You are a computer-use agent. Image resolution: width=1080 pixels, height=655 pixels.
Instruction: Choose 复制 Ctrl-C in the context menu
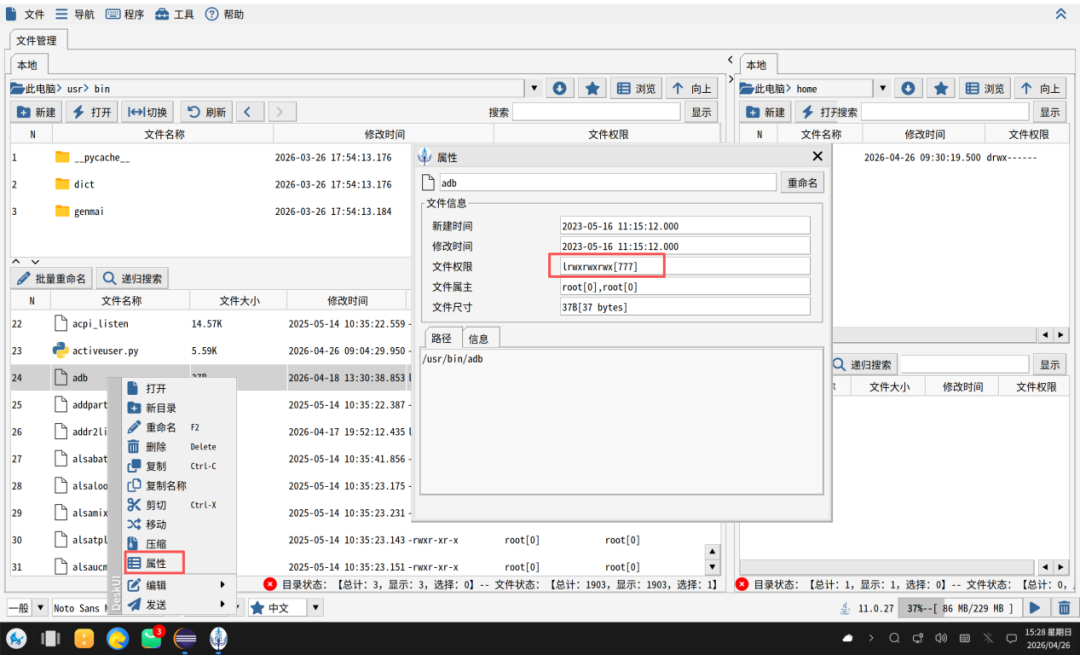click(179, 466)
